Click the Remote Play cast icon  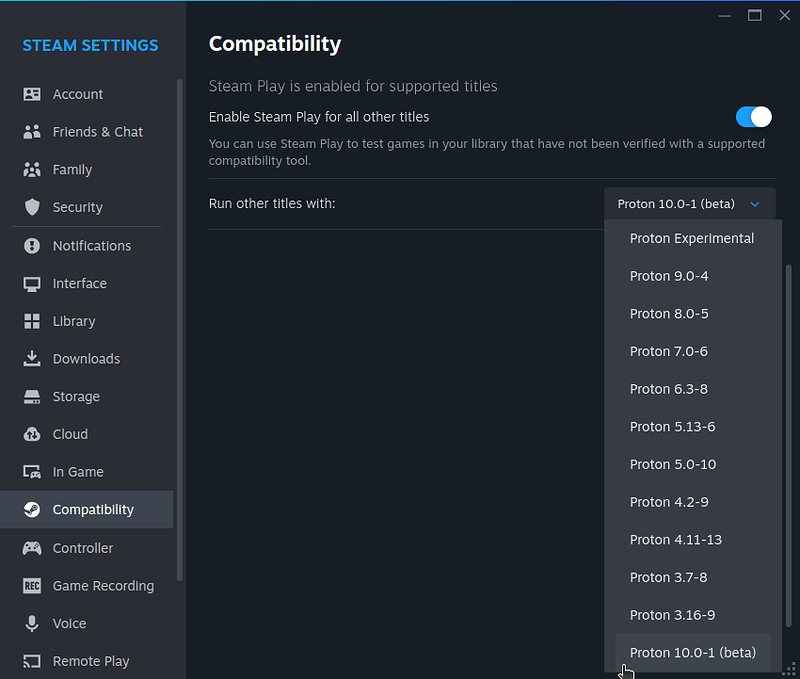click(32, 661)
